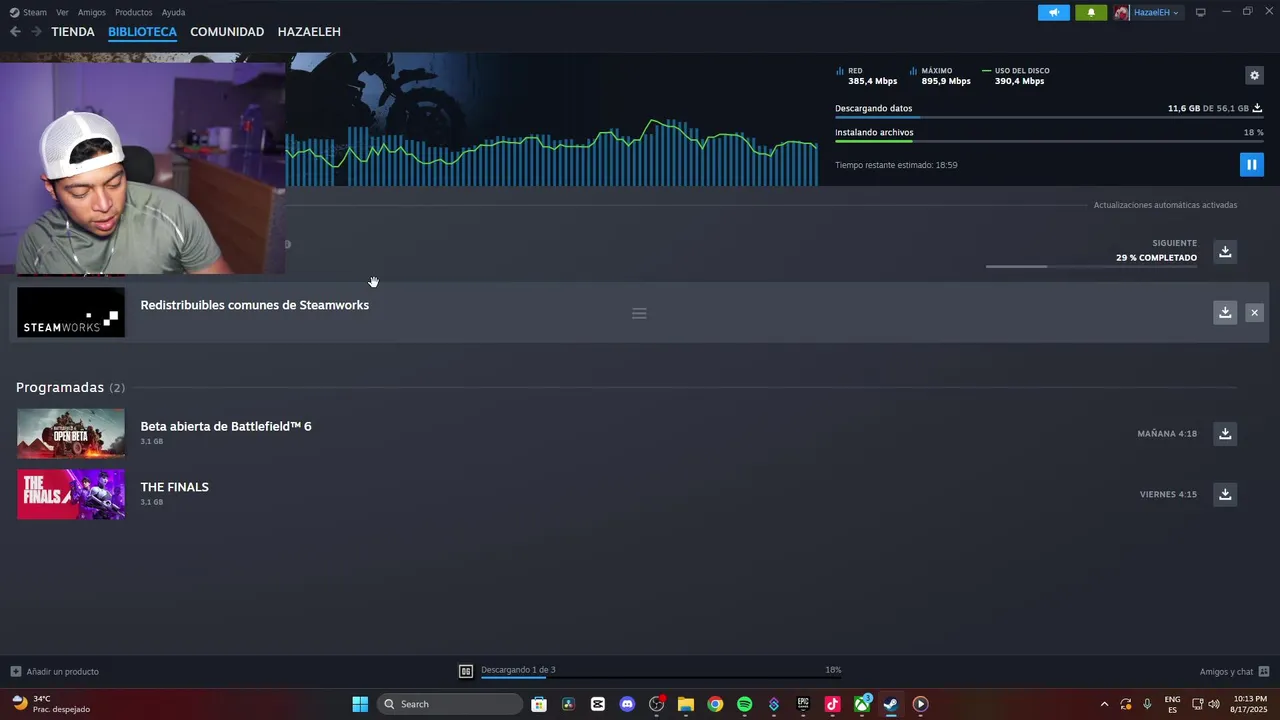Pause the current download

(1251, 164)
